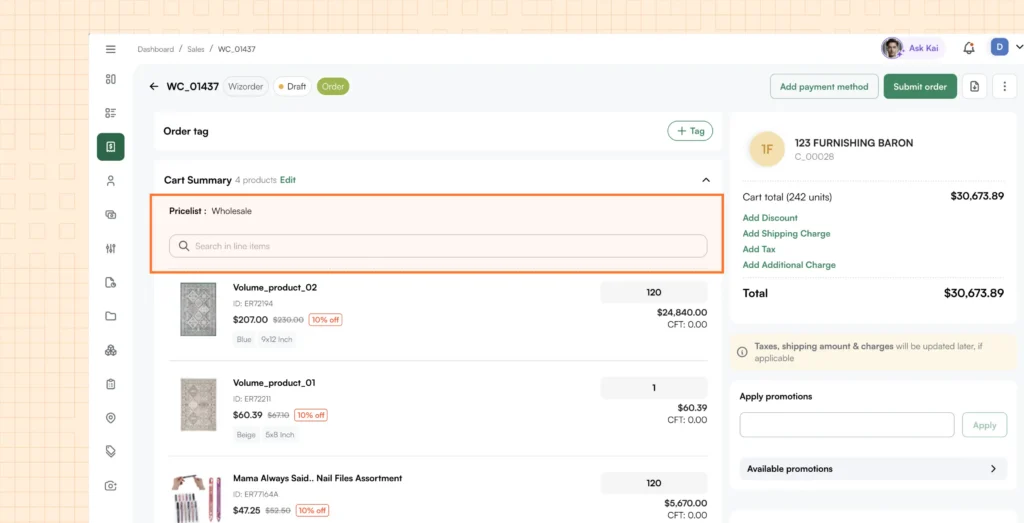The width and height of the screenshot is (1024, 523).
Task: Open the task list icon in sidebar
Action: pos(110,113)
